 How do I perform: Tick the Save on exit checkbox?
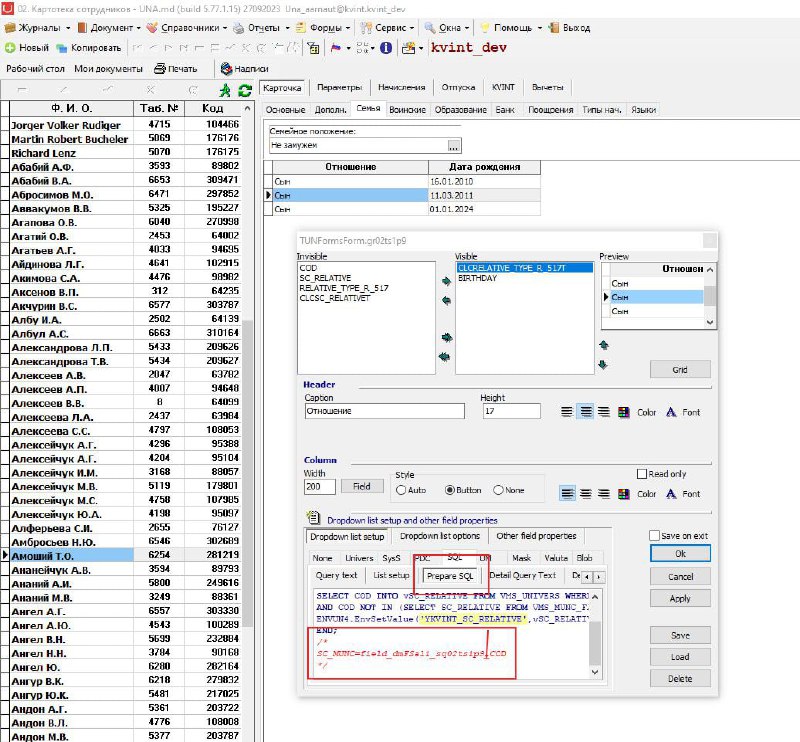click(x=655, y=536)
